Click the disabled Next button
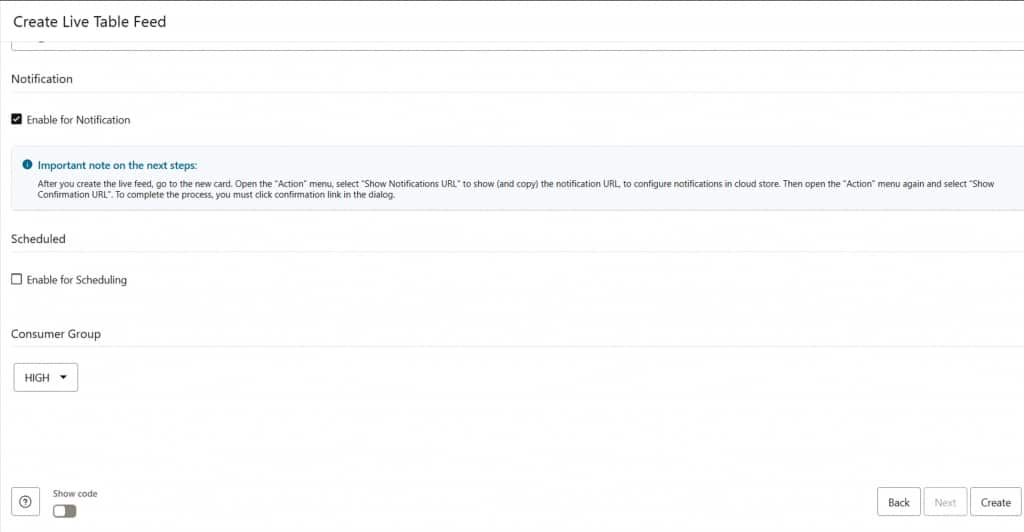 pos(945,502)
